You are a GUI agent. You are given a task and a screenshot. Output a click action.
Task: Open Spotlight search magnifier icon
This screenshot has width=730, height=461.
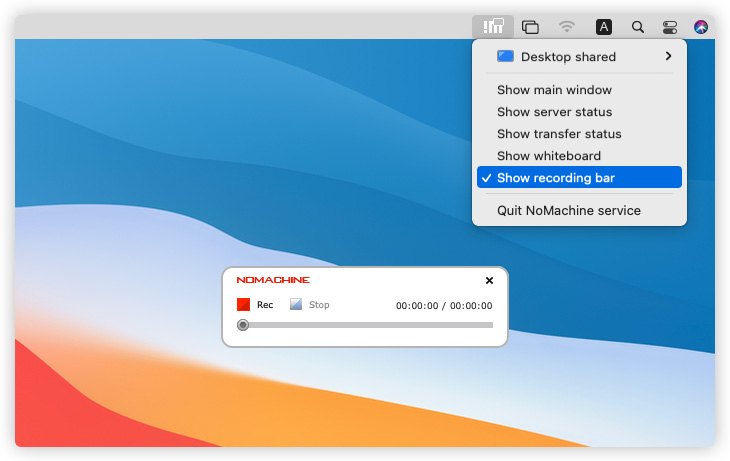pos(637,27)
